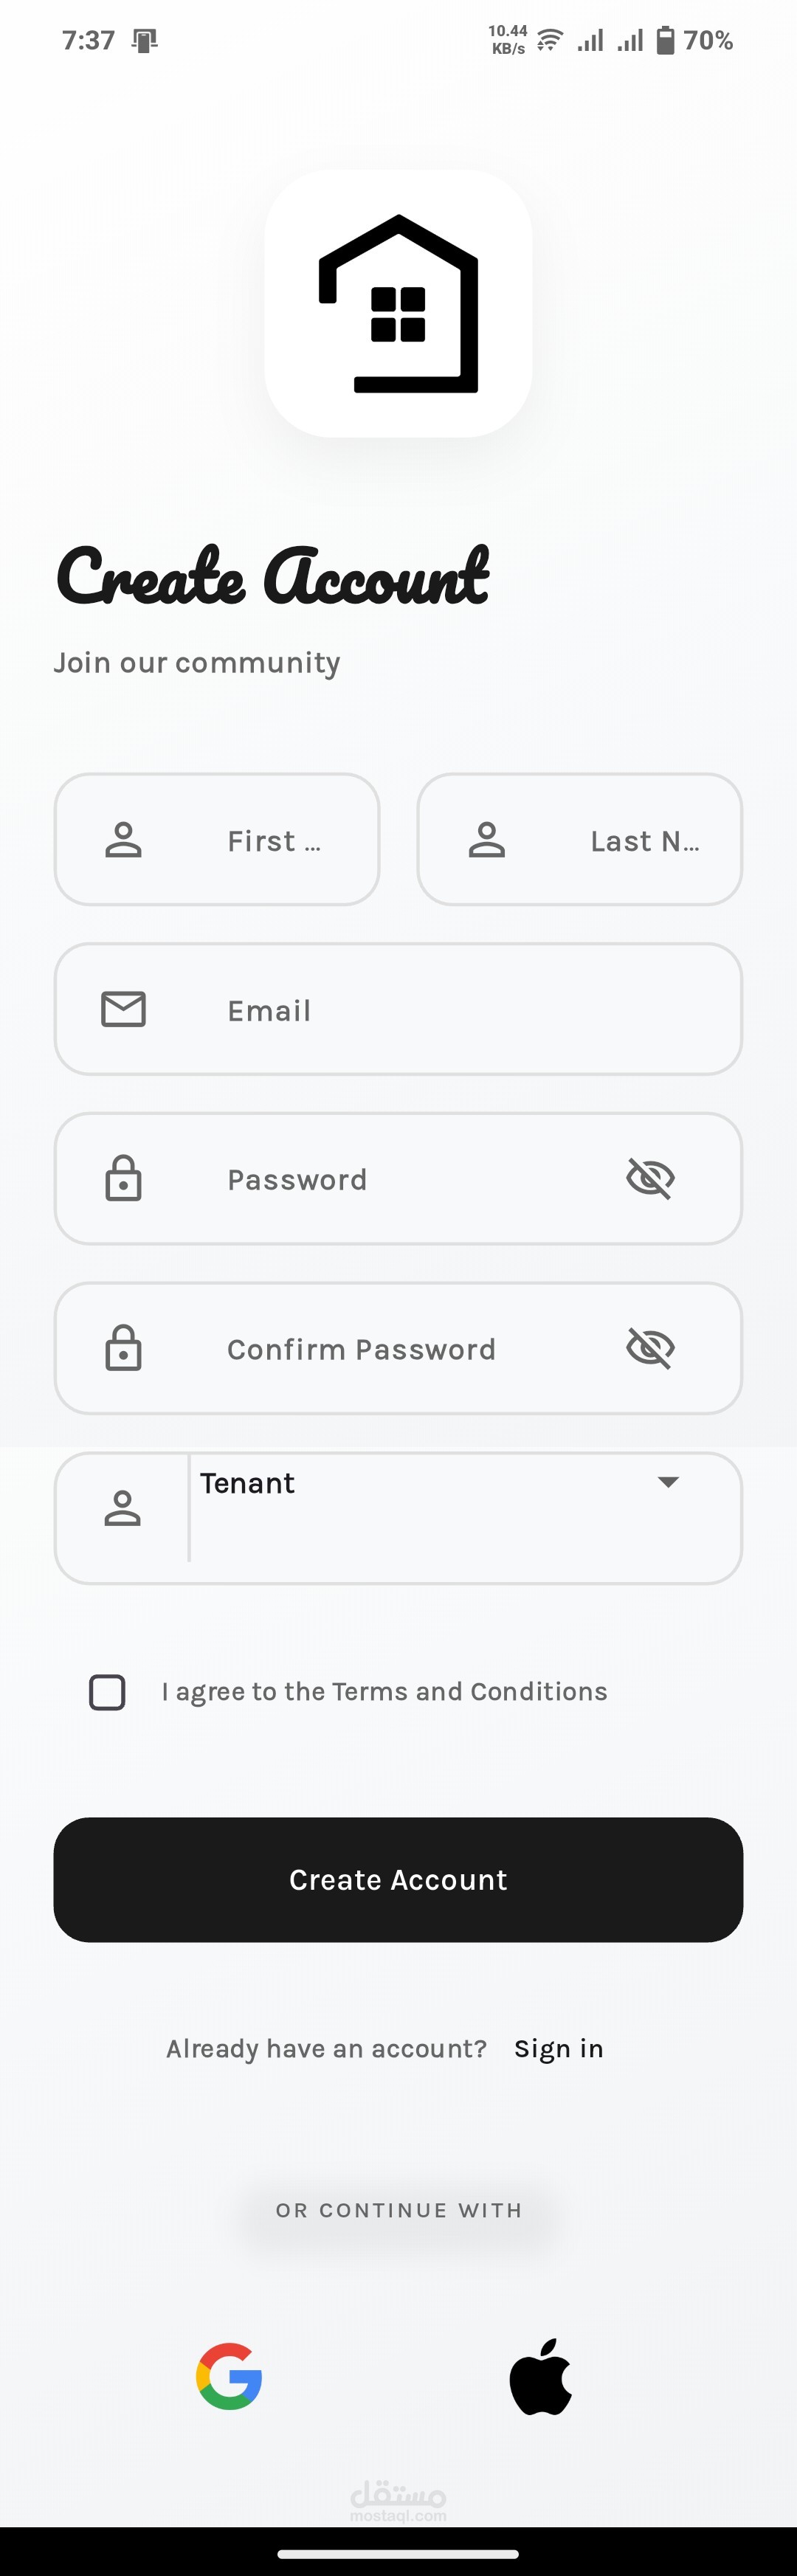Go to Sign in link
Screen dimensions: 797x2576
coord(559,2049)
